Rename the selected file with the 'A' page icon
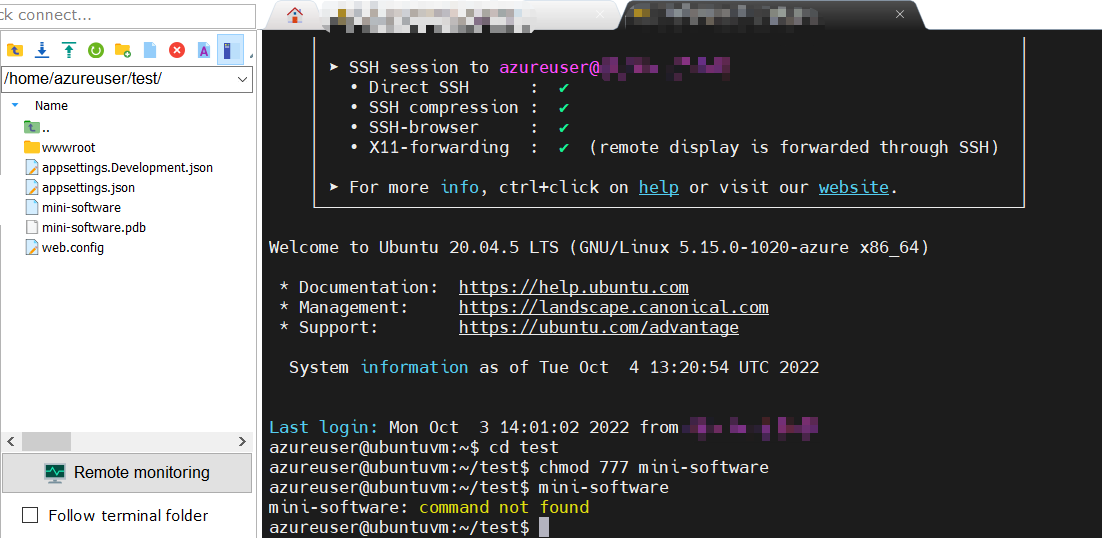The image size is (1102, 538). click(204, 50)
